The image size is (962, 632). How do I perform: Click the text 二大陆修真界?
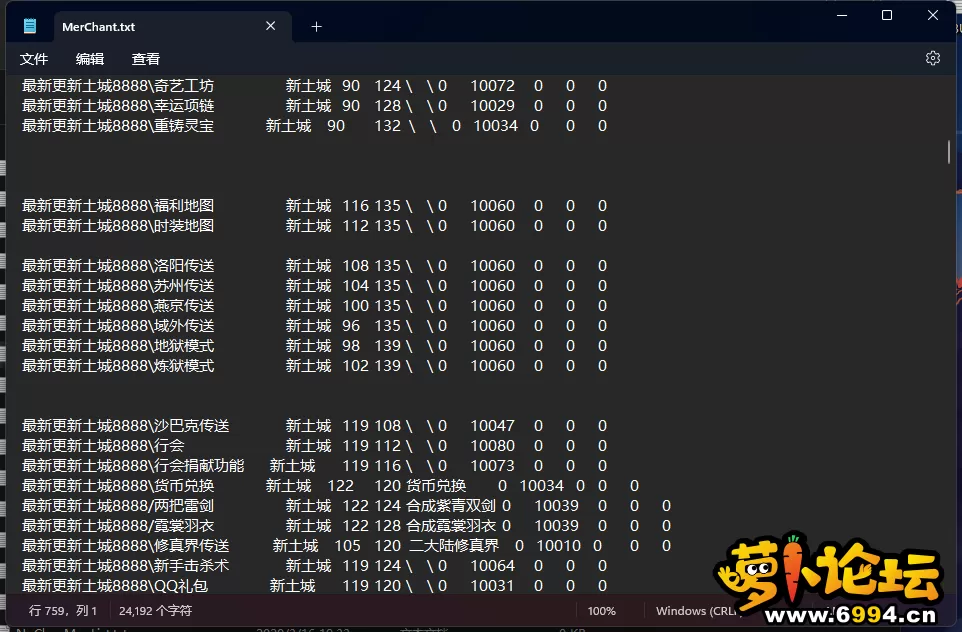(x=454, y=546)
